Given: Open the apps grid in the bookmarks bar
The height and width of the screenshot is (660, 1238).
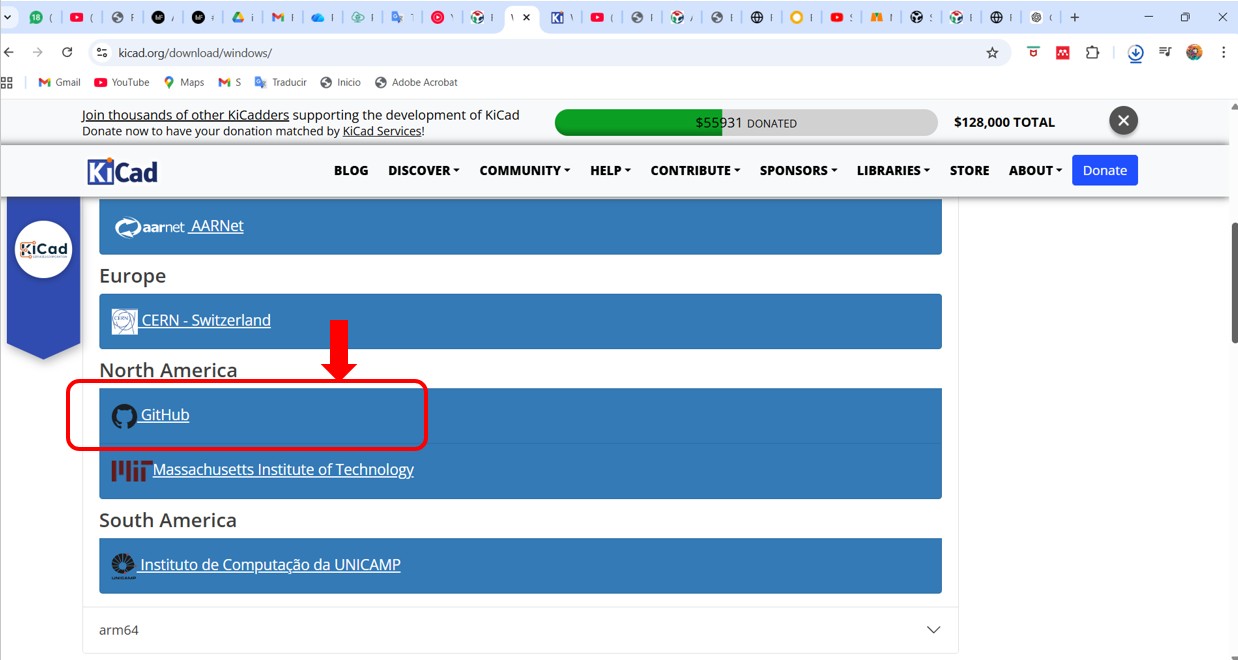Looking at the screenshot, I should coord(7,82).
